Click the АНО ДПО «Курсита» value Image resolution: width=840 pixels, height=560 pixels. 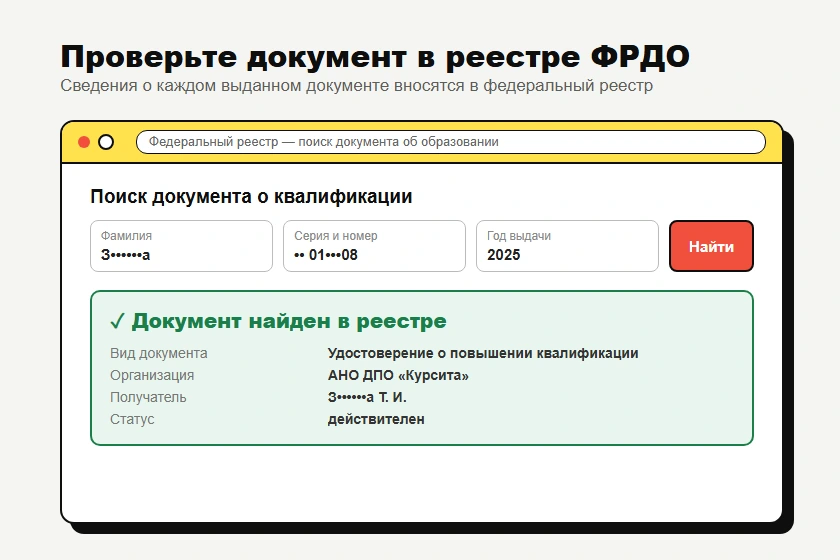pos(398,375)
